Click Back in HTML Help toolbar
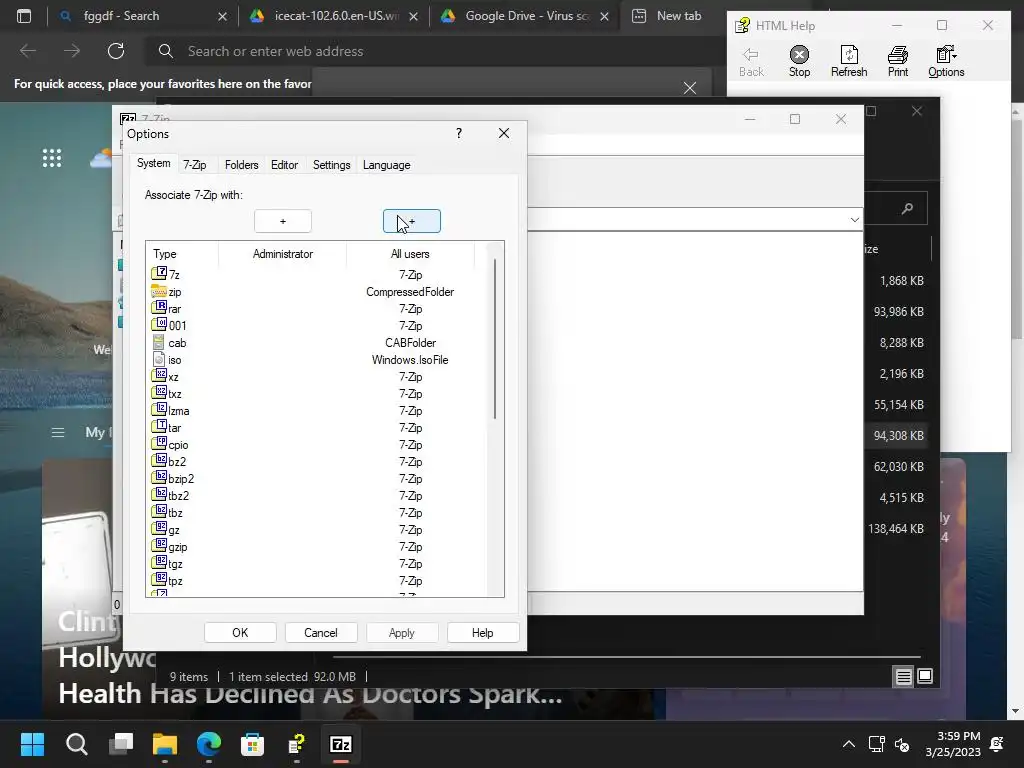 tap(751, 61)
